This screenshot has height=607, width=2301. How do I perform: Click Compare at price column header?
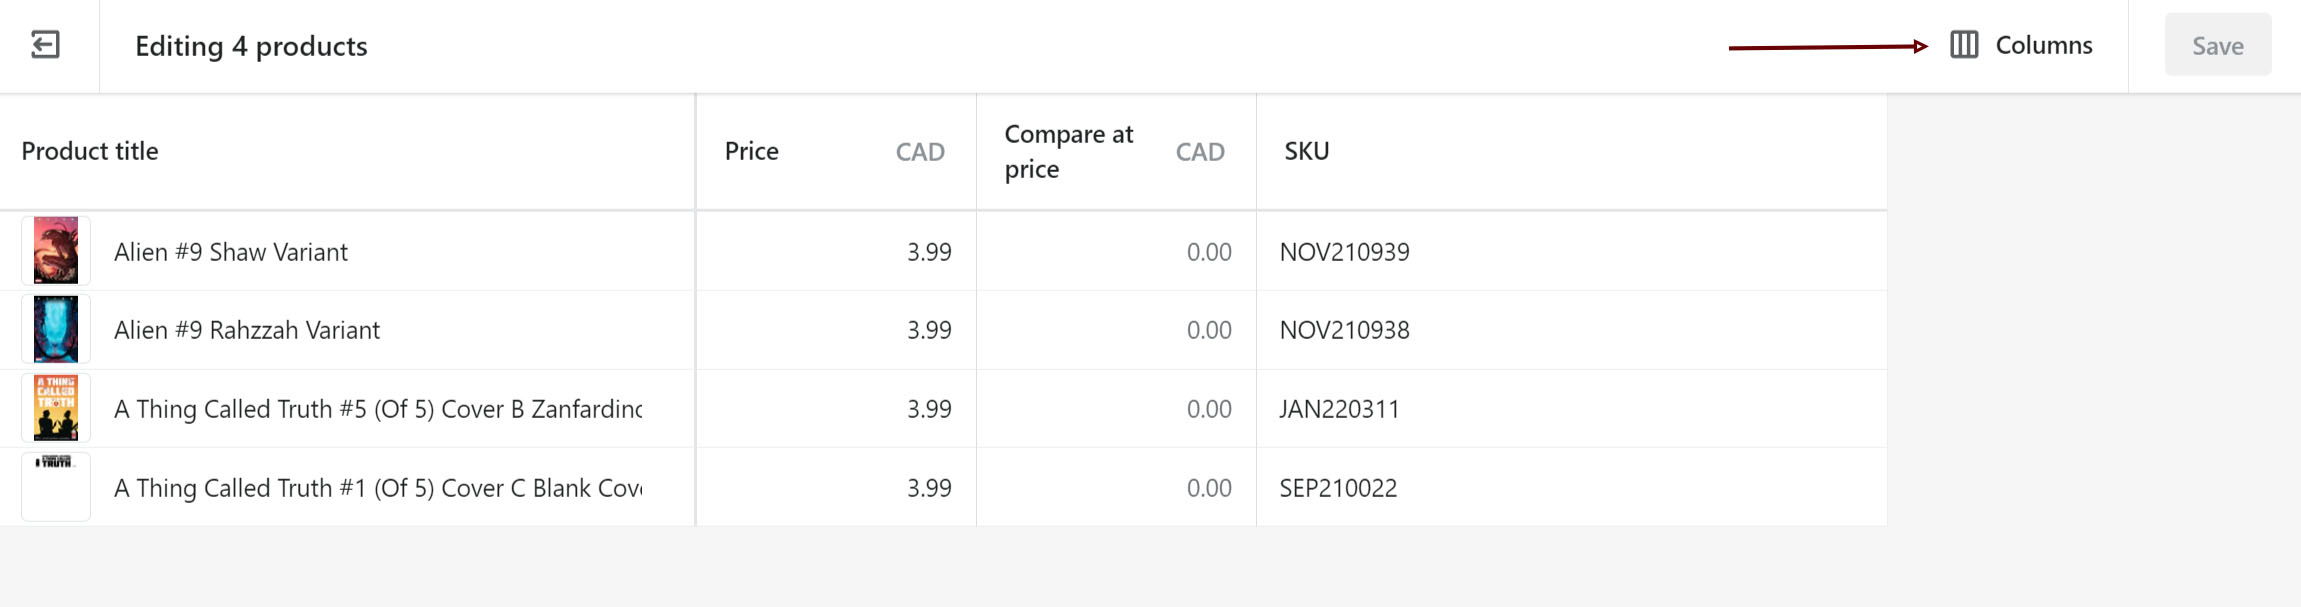click(1069, 151)
